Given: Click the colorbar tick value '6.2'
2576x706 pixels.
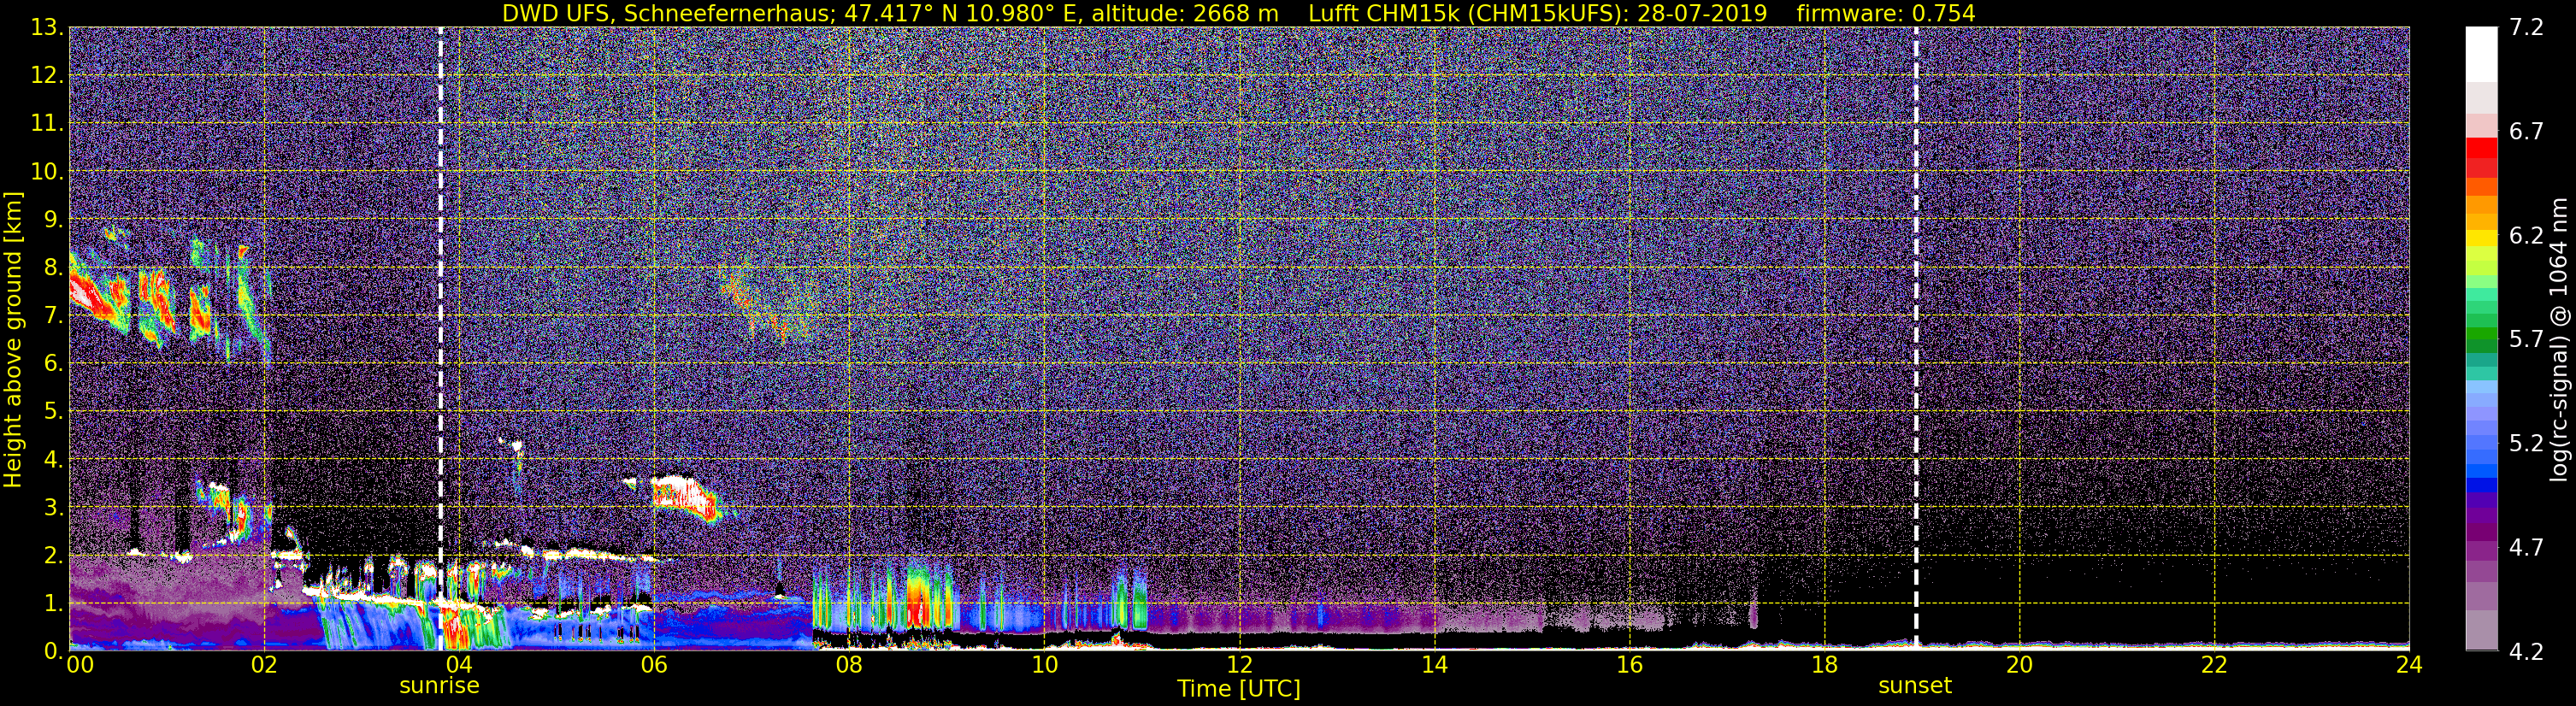Looking at the screenshot, I should [x=2526, y=236].
